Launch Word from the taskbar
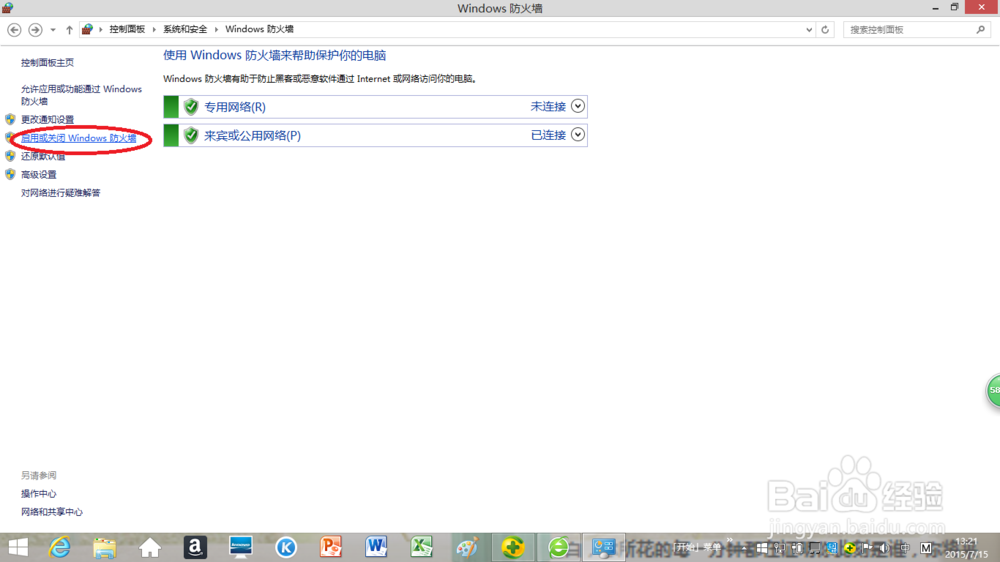This screenshot has width=1000, height=562. (x=376, y=547)
